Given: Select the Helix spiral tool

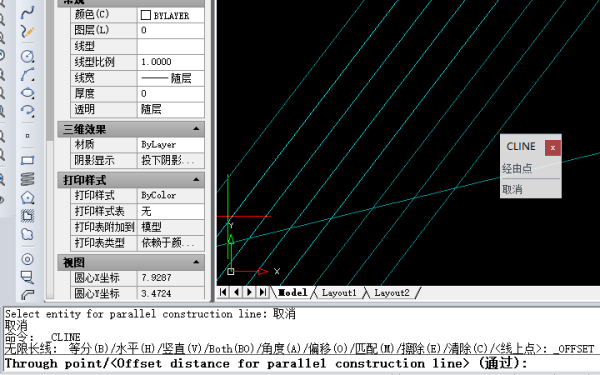Looking at the screenshot, I should [27, 179].
